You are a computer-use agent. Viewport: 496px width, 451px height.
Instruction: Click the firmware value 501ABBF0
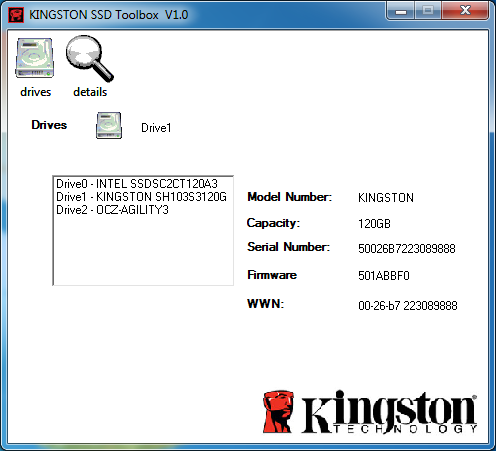click(384, 276)
